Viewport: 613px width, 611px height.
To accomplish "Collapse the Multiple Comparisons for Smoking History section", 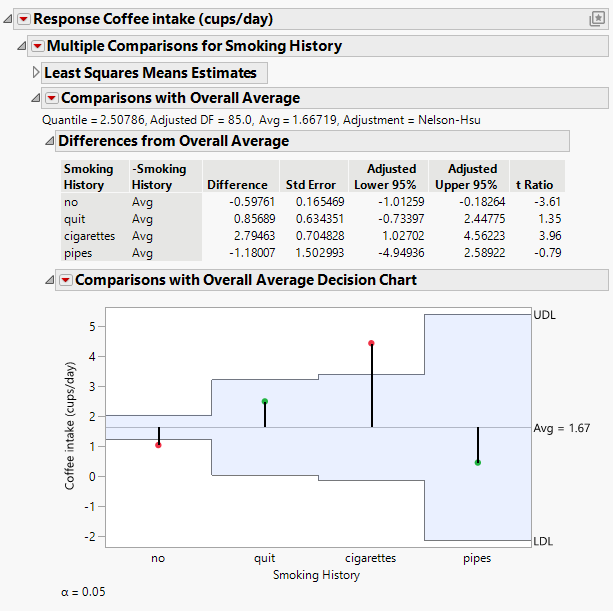I will click(23, 46).
